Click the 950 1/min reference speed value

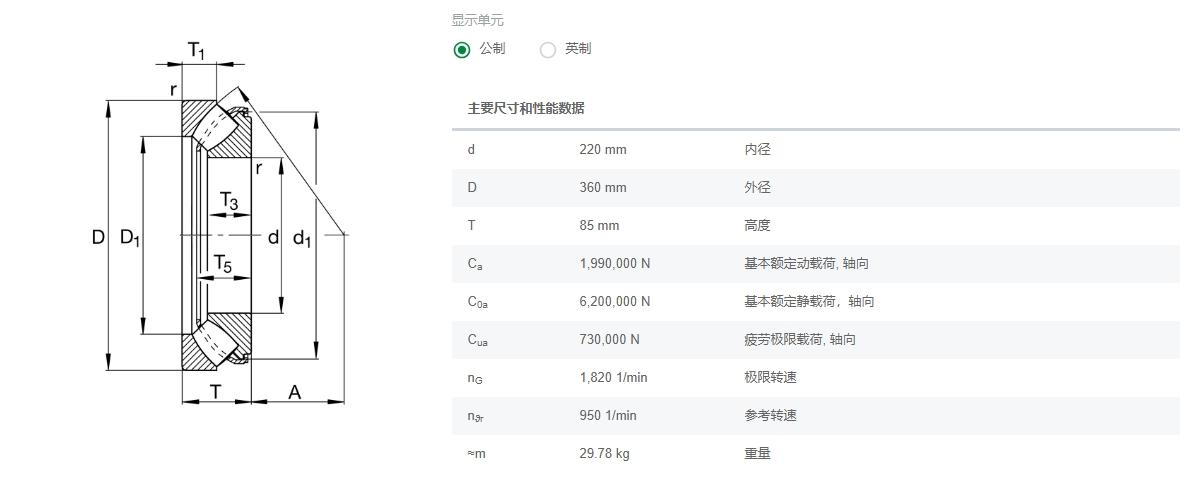(608, 415)
